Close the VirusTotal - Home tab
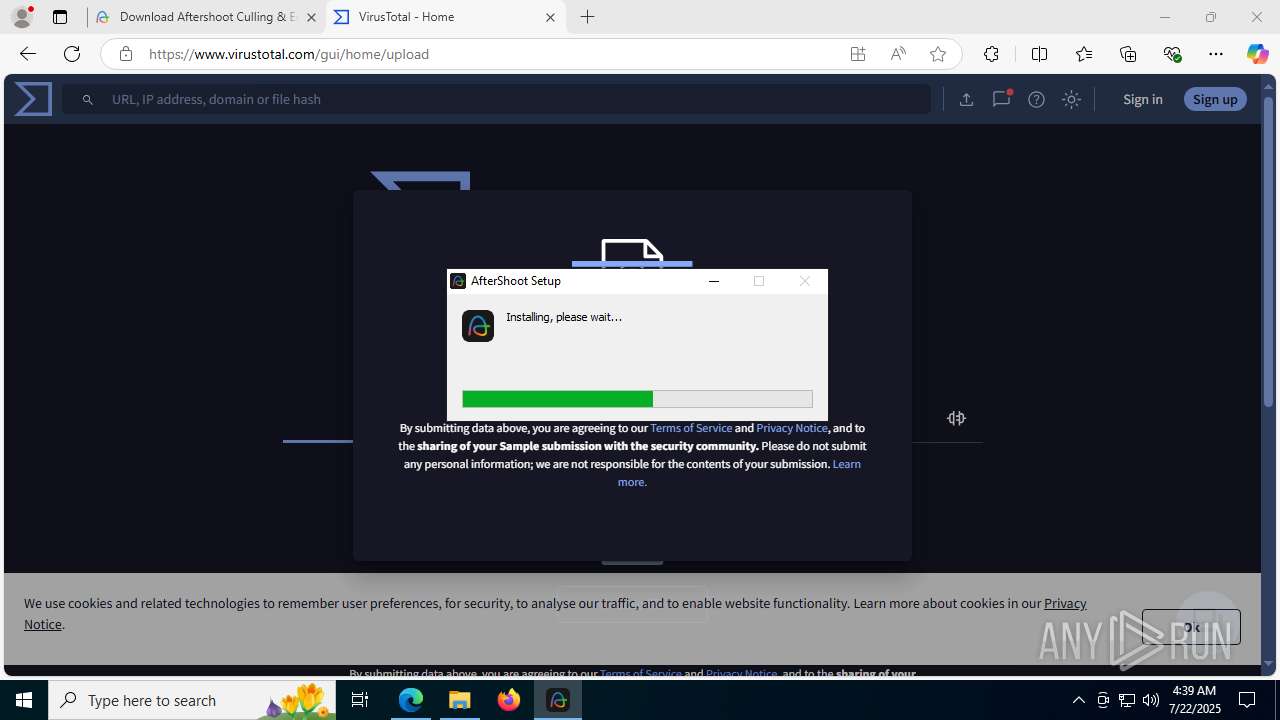The image size is (1280, 720). point(550,17)
